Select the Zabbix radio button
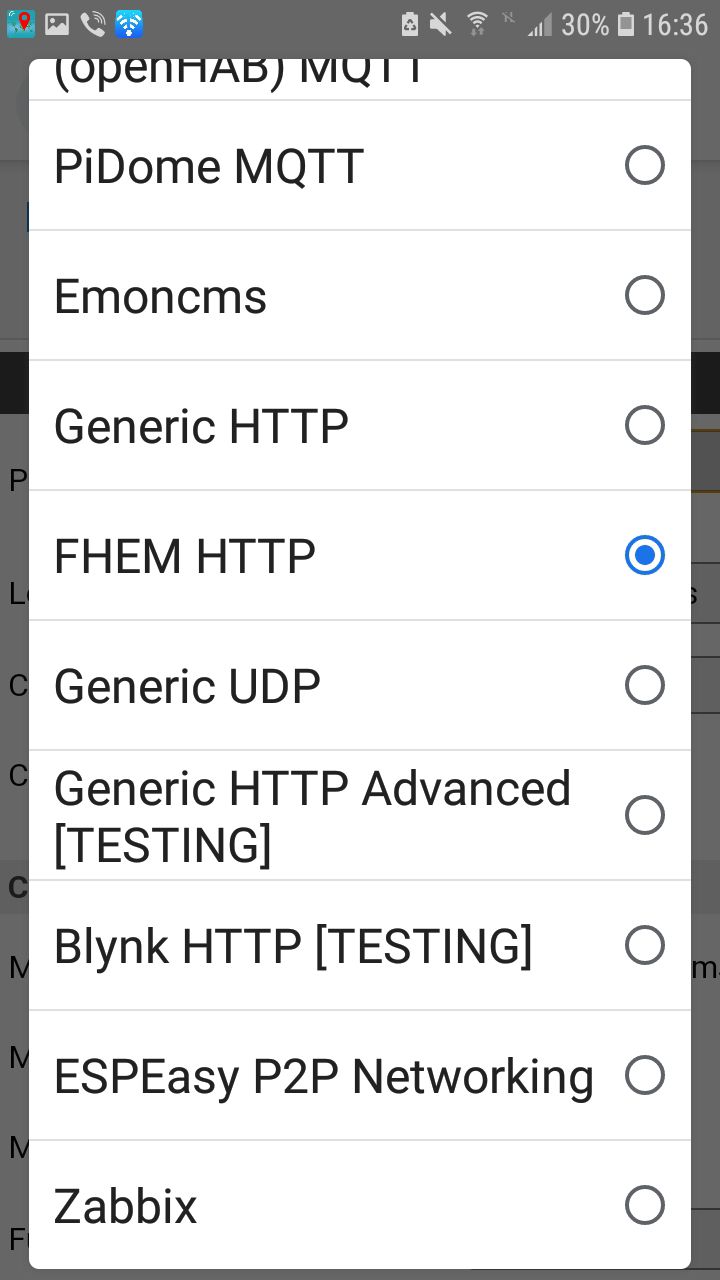Viewport: 720px width, 1280px height. [x=644, y=1205]
